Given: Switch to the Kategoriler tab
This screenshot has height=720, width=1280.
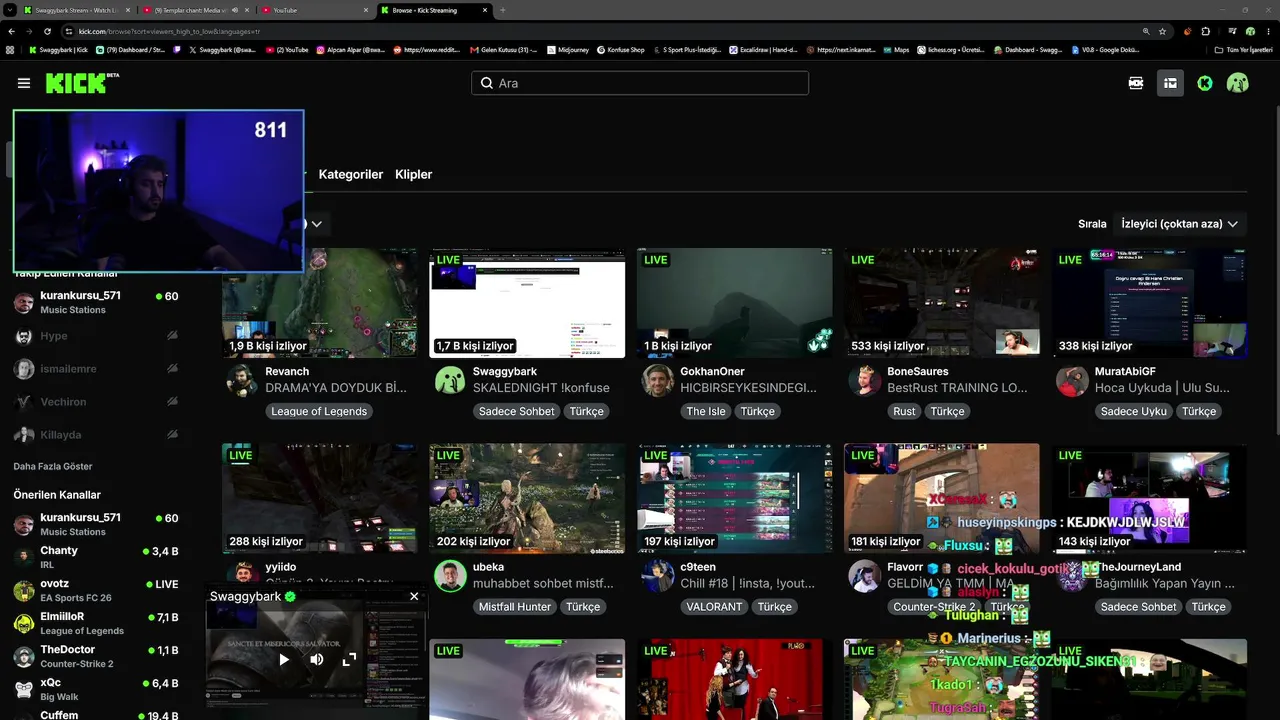Looking at the screenshot, I should tap(351, 174).
